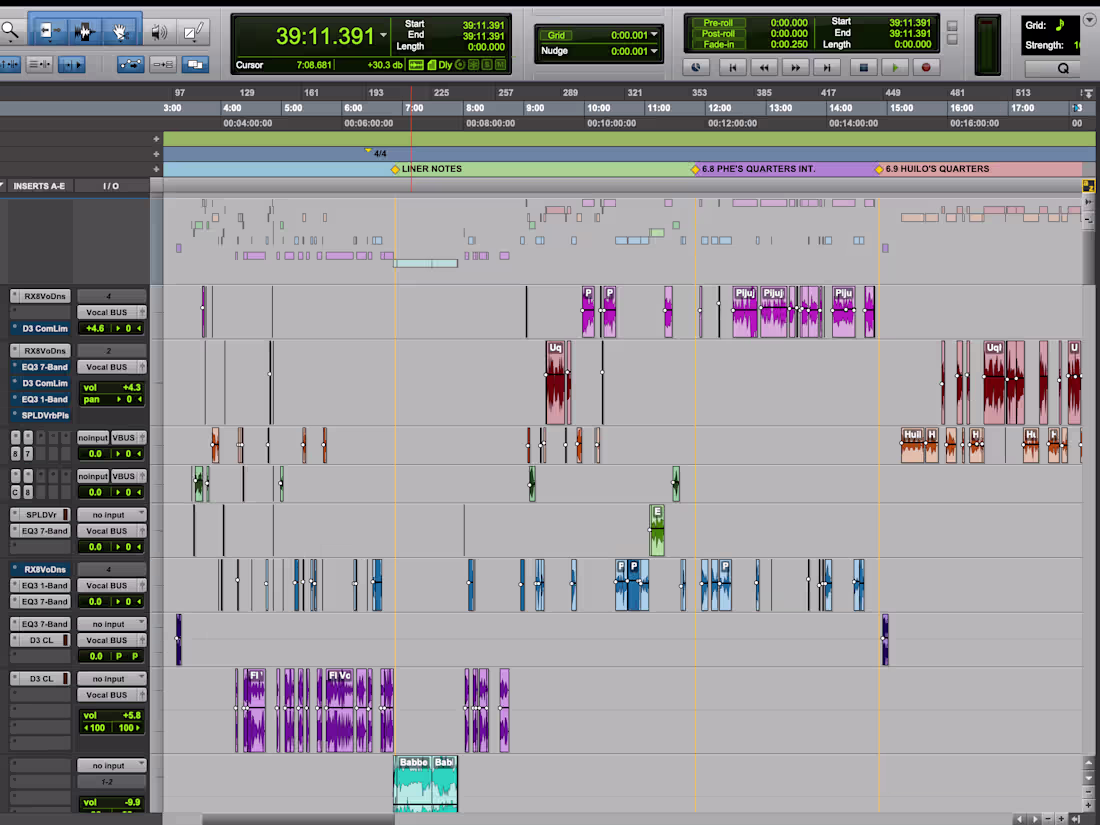The image size is (1100, 825).
Task: Open main counter time format dropdown
Action: tap(383, 35)
